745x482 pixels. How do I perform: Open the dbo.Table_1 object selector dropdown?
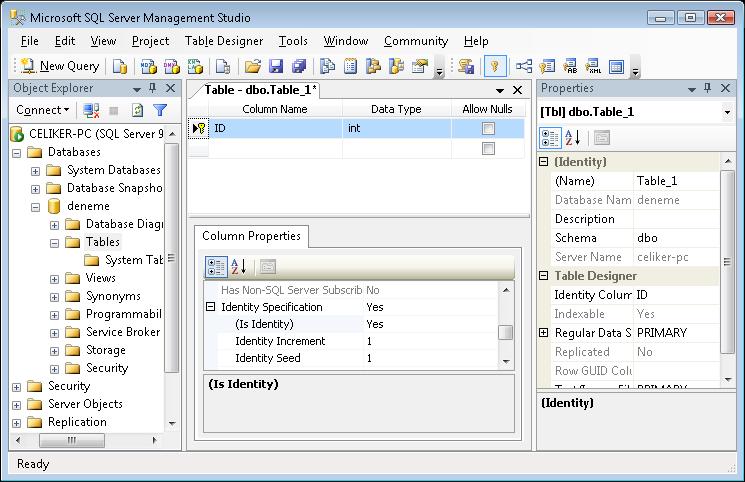[727, 113]
